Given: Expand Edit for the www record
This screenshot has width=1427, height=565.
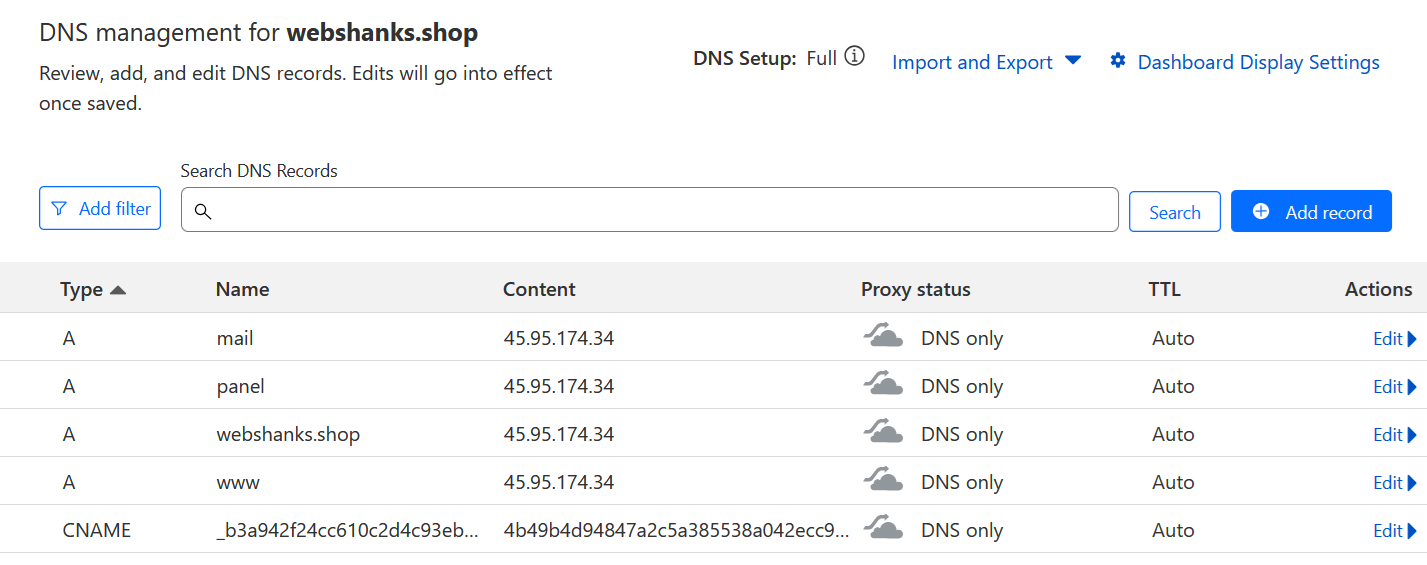Looking at the screenshot, I should [1395, 483].
